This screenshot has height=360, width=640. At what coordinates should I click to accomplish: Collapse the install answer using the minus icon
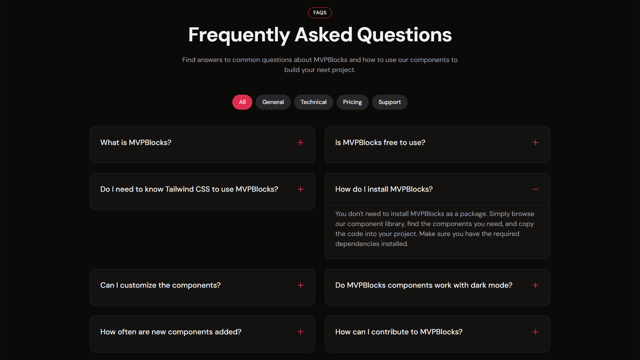point(535,189)
